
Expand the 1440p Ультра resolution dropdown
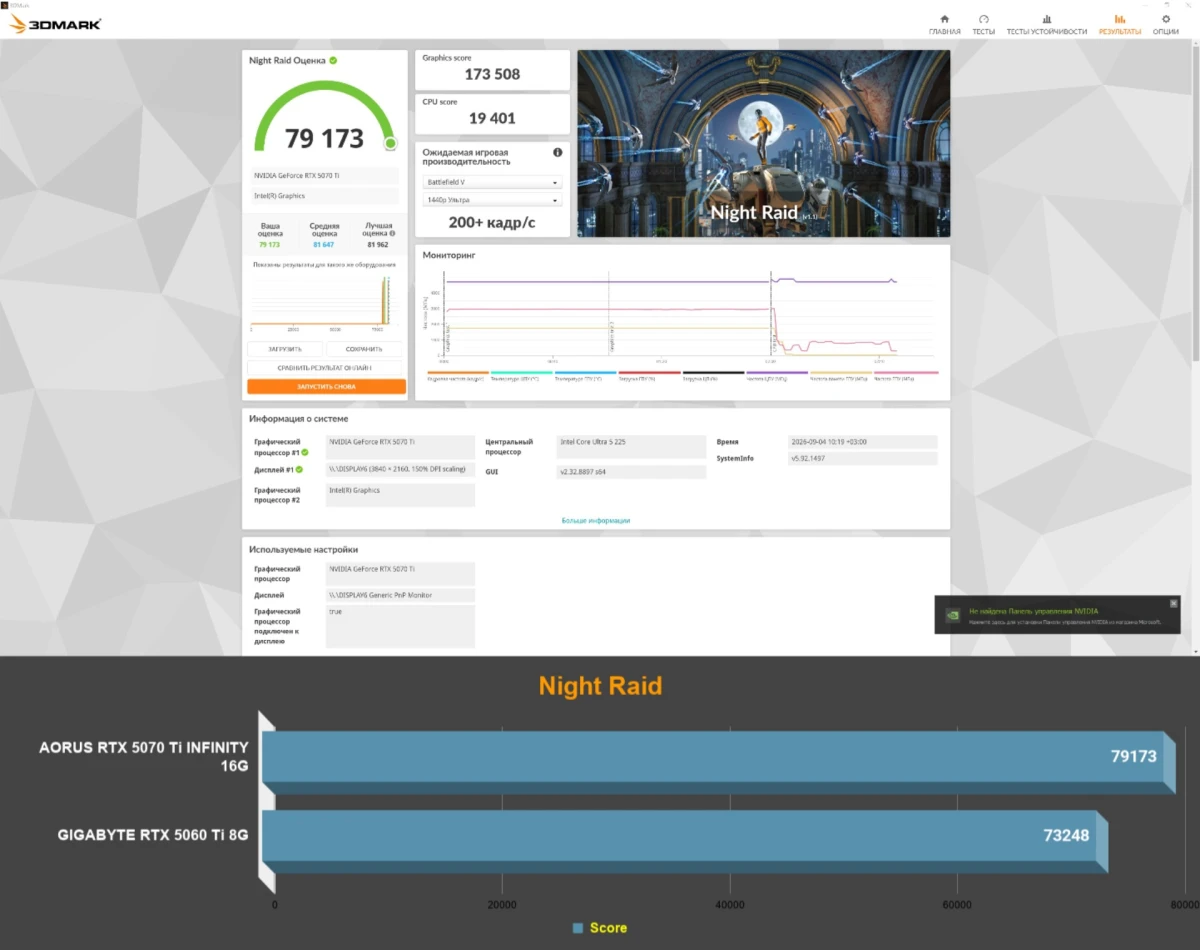tap(493, 200)
